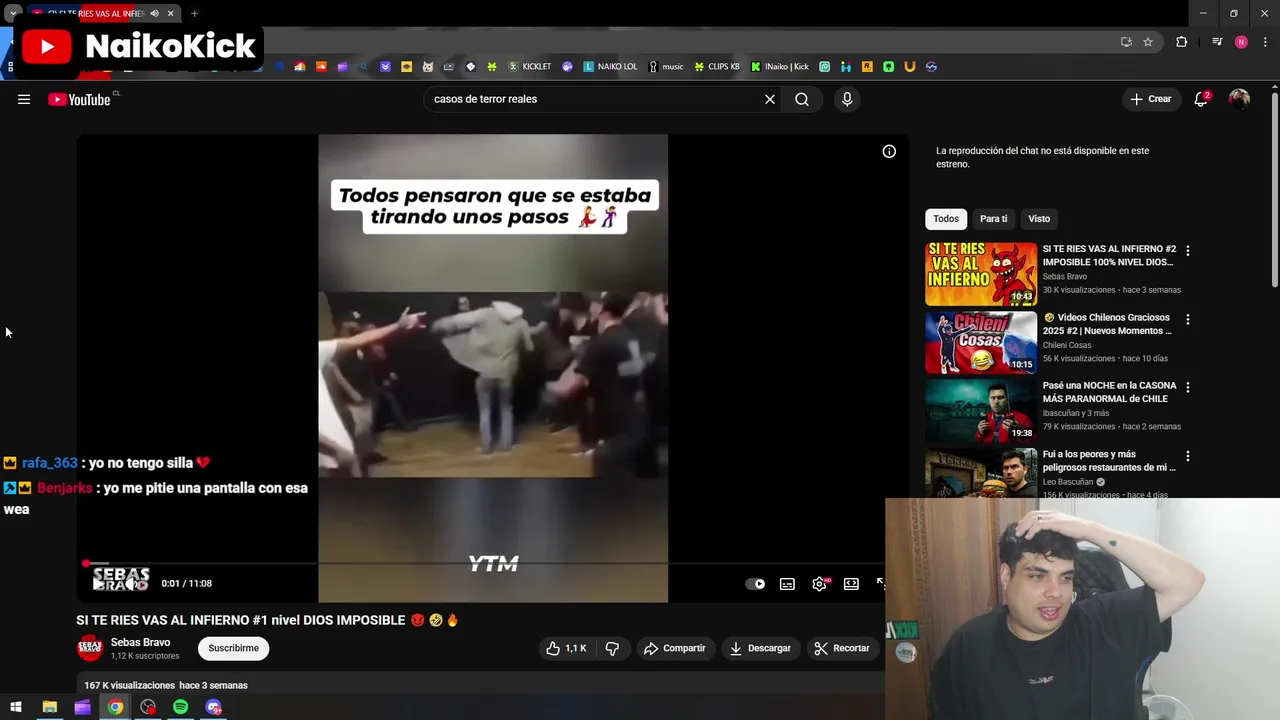Open the Sebas Bravo channel name link

(140, 642)
